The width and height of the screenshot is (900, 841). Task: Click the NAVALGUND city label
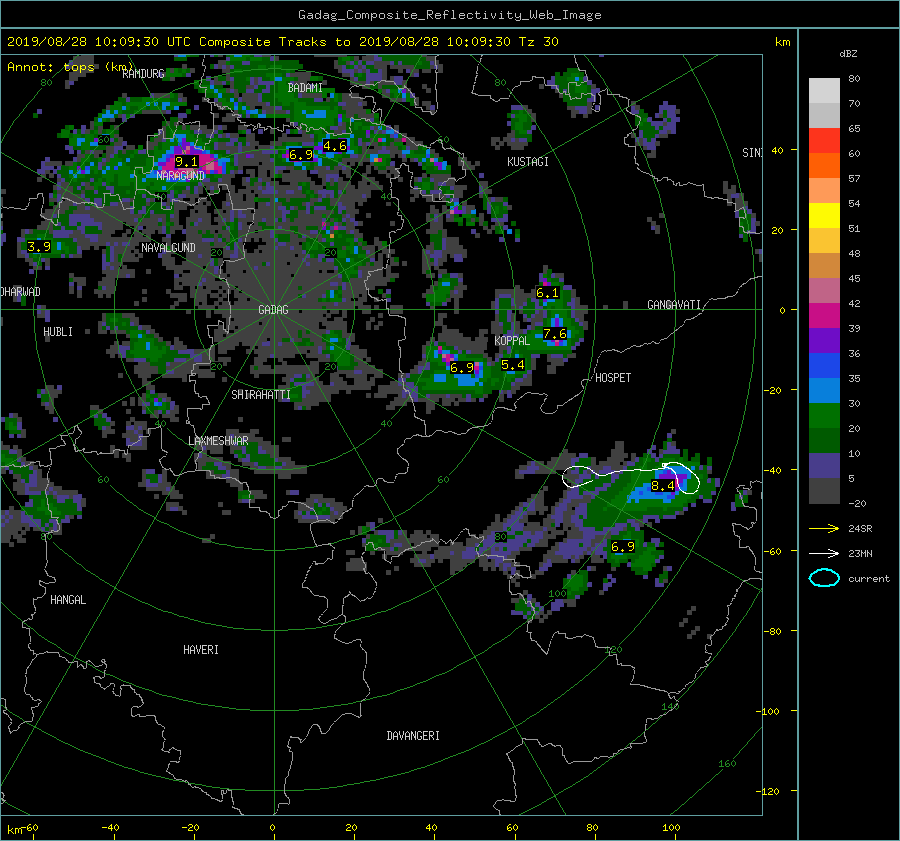pos(168,247)
